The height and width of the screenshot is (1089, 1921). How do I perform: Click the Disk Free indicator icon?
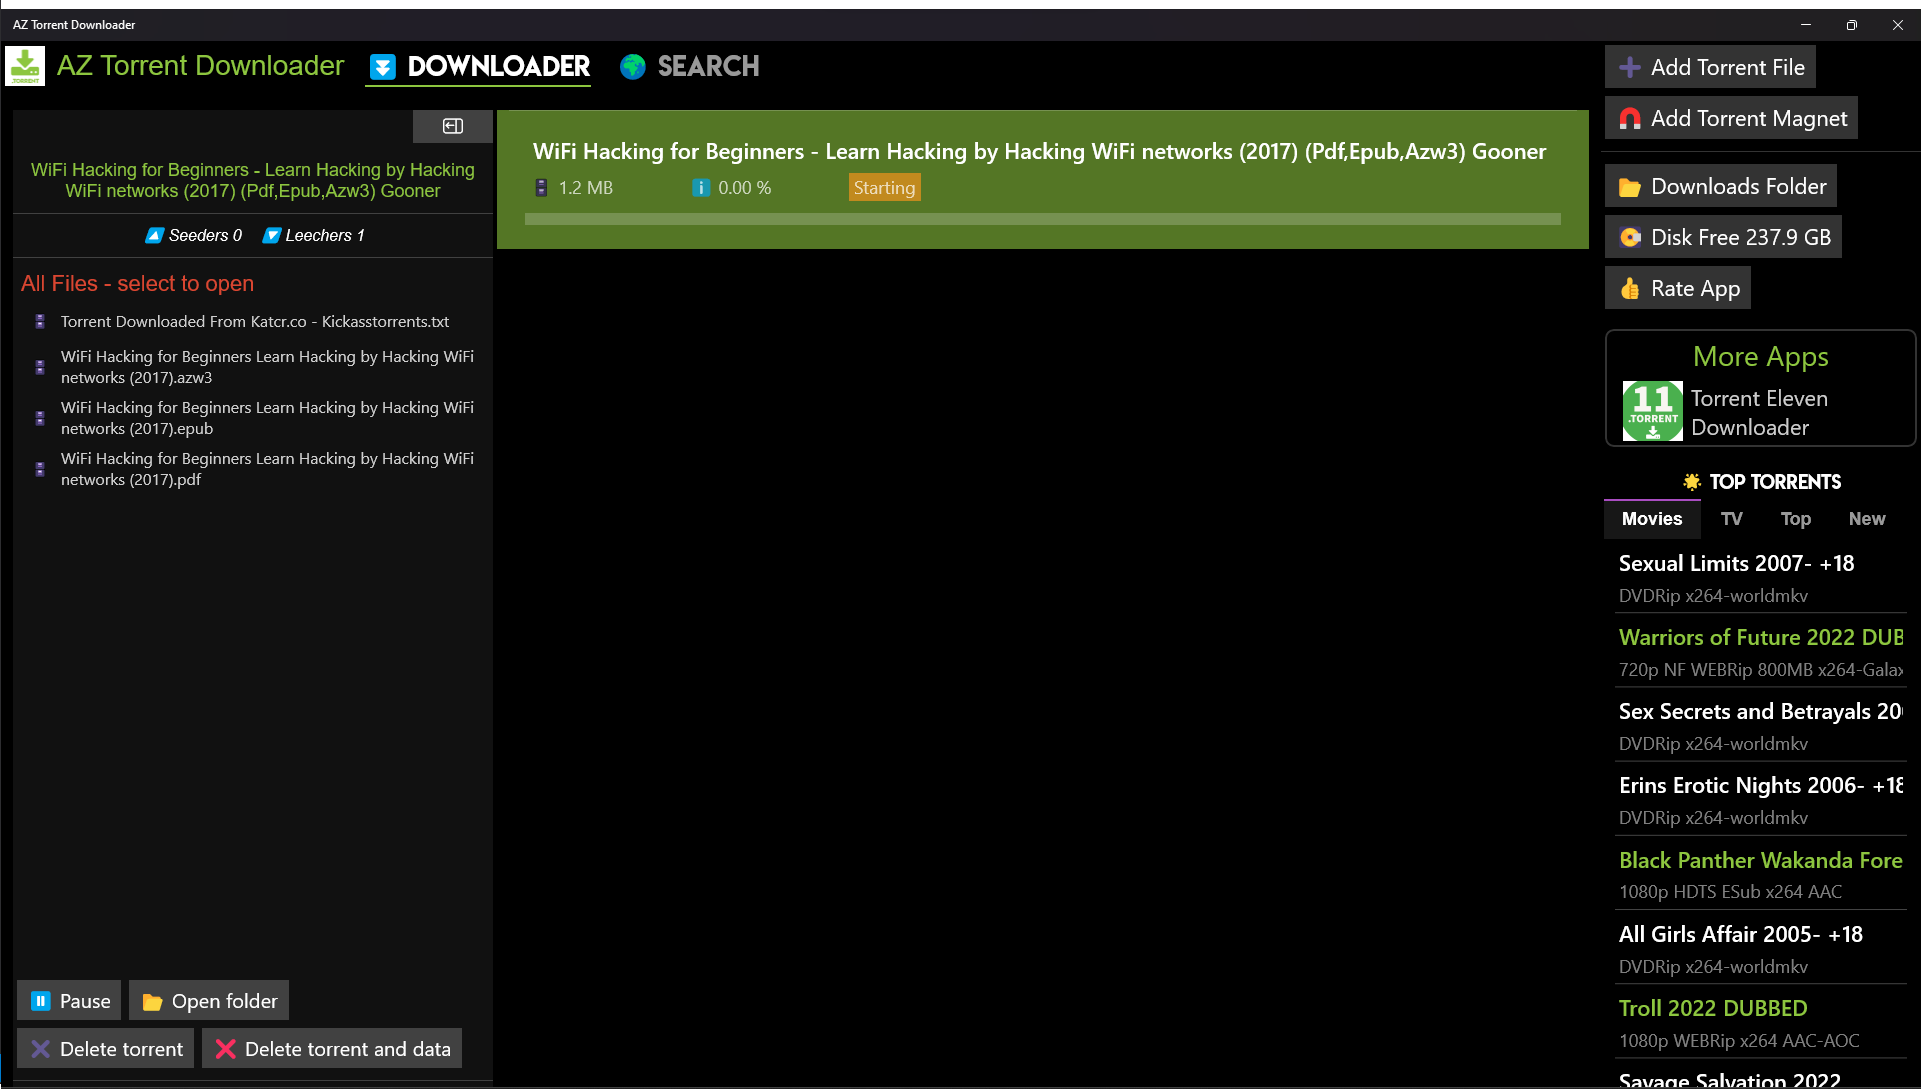(1629, 236)
